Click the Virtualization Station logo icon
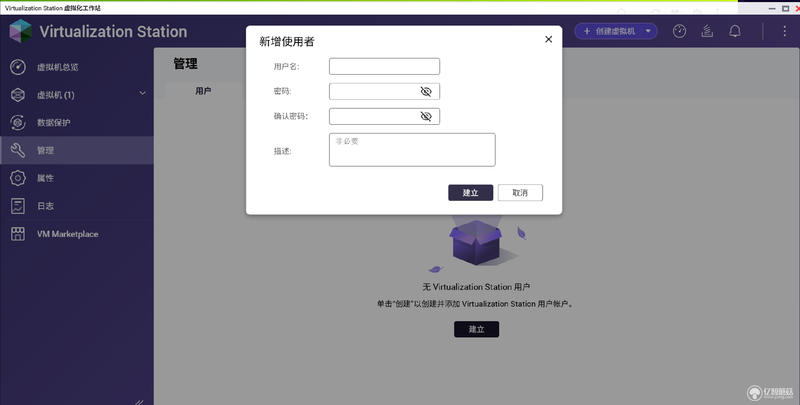 coord(20,31)
